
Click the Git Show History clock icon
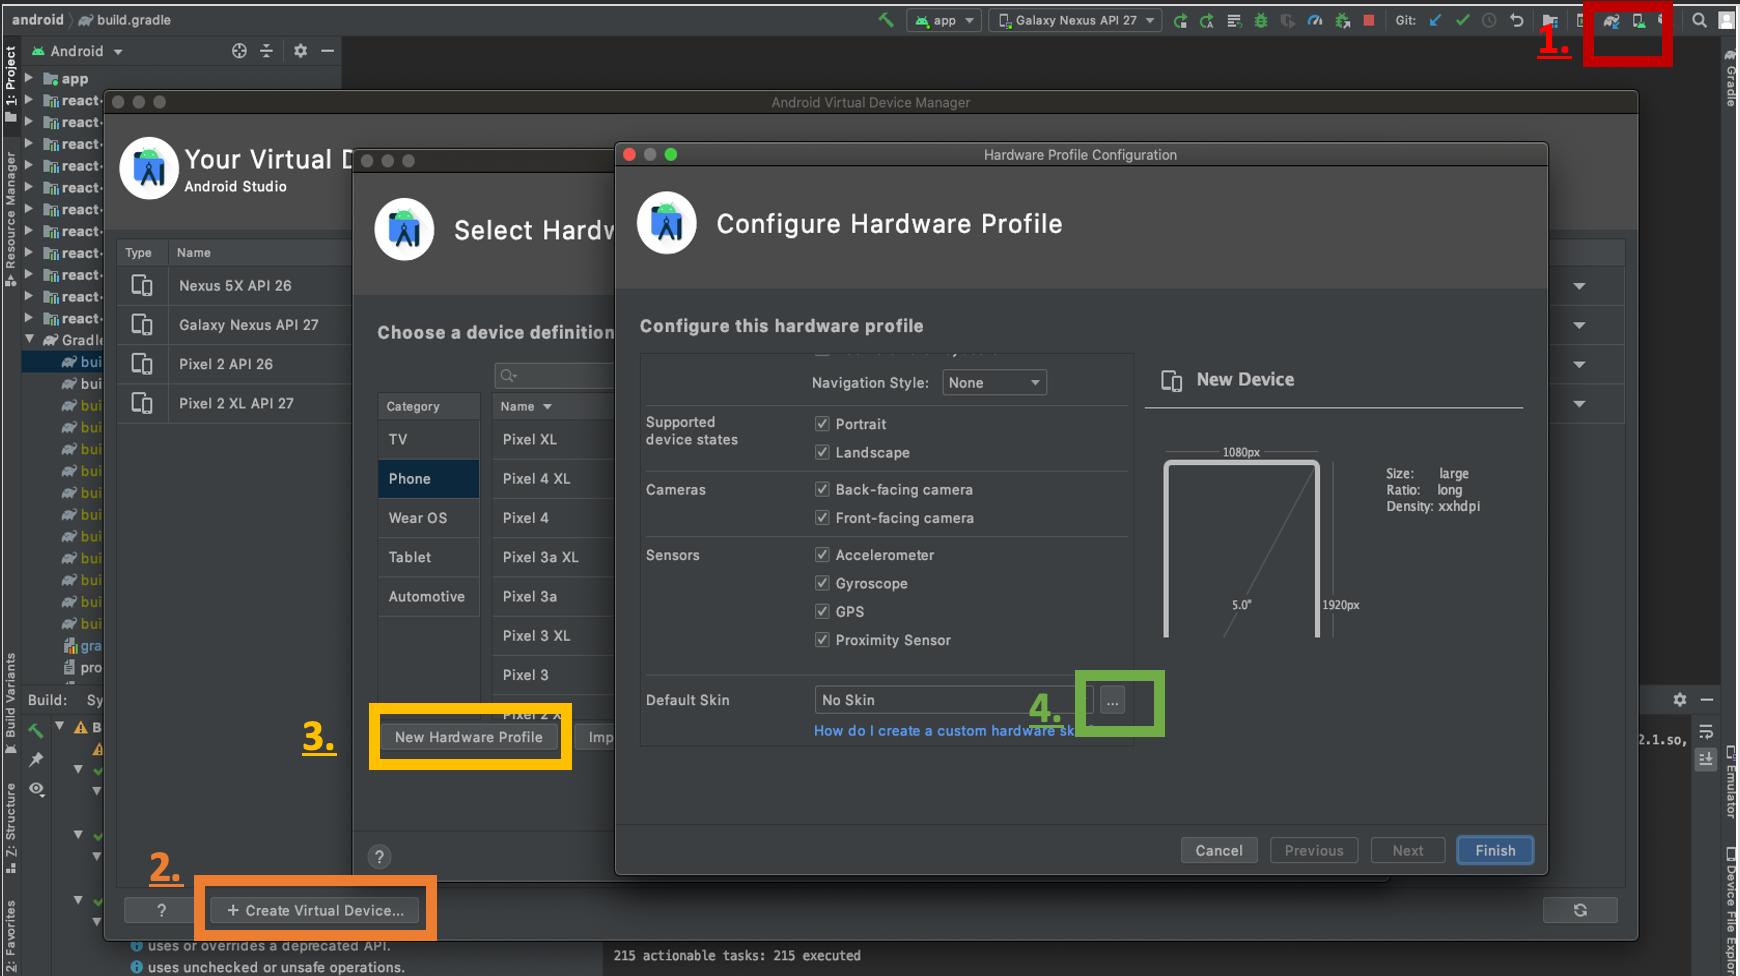click(1489, 20)
